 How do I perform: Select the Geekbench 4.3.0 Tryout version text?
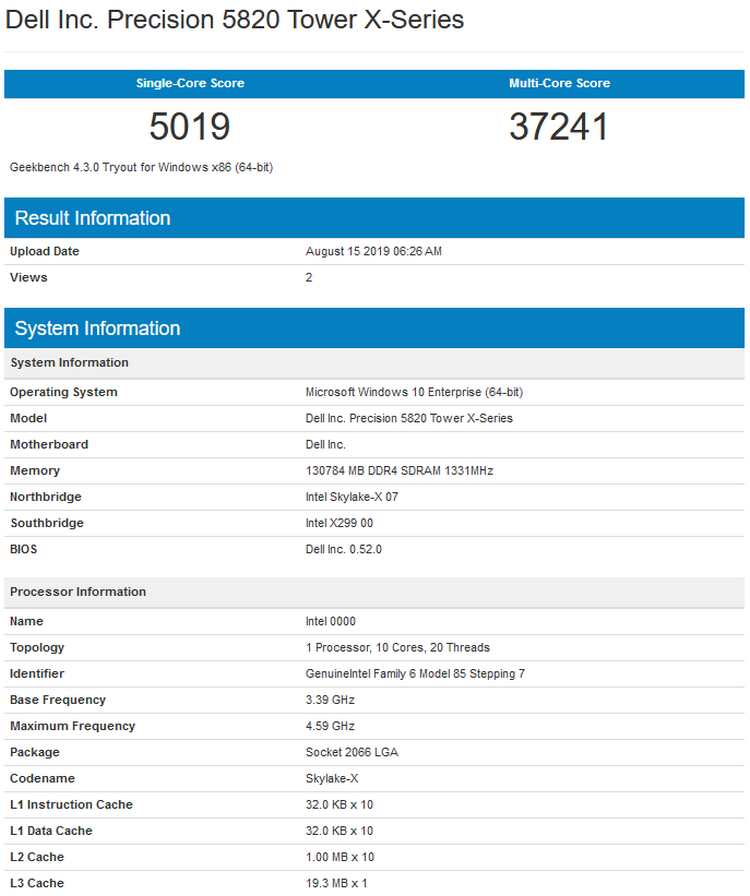[x=141, y=167]
